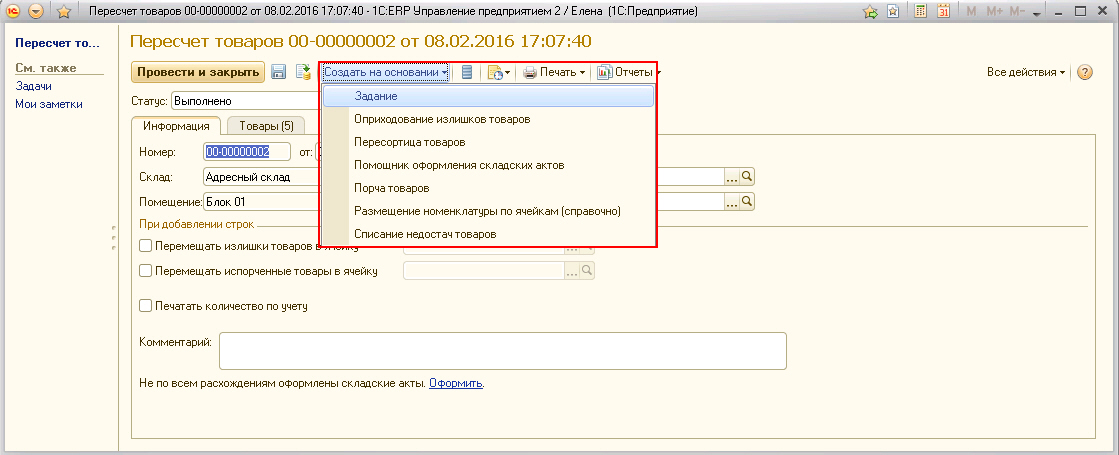
Task: Click the magnifier of the испорченные товары cell field
Action: pyautogui.click(x=587, y=271)
